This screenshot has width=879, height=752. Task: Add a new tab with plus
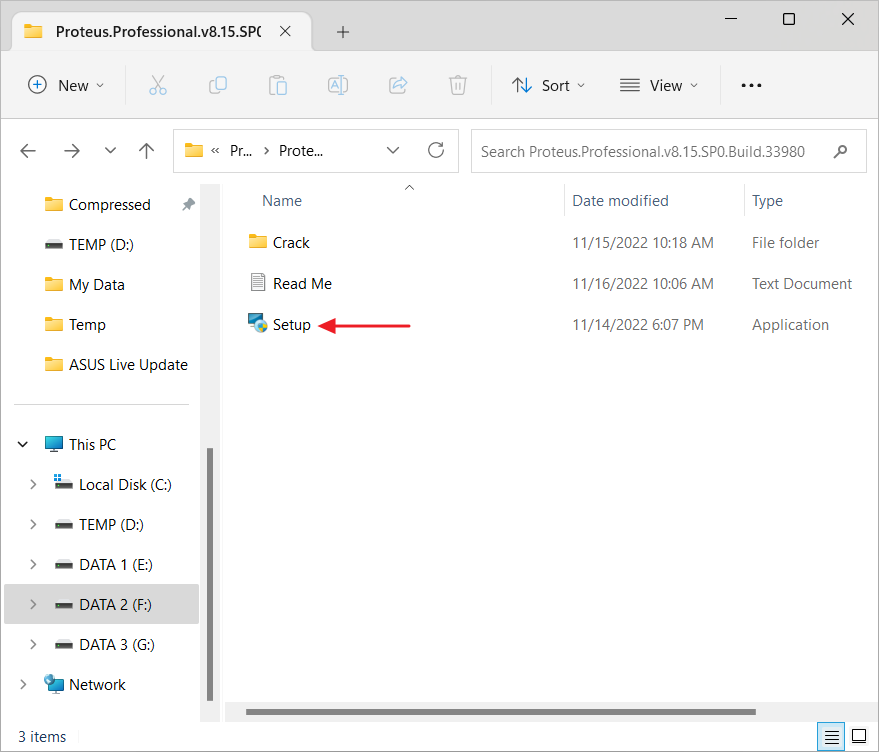[x=343, y=32]
